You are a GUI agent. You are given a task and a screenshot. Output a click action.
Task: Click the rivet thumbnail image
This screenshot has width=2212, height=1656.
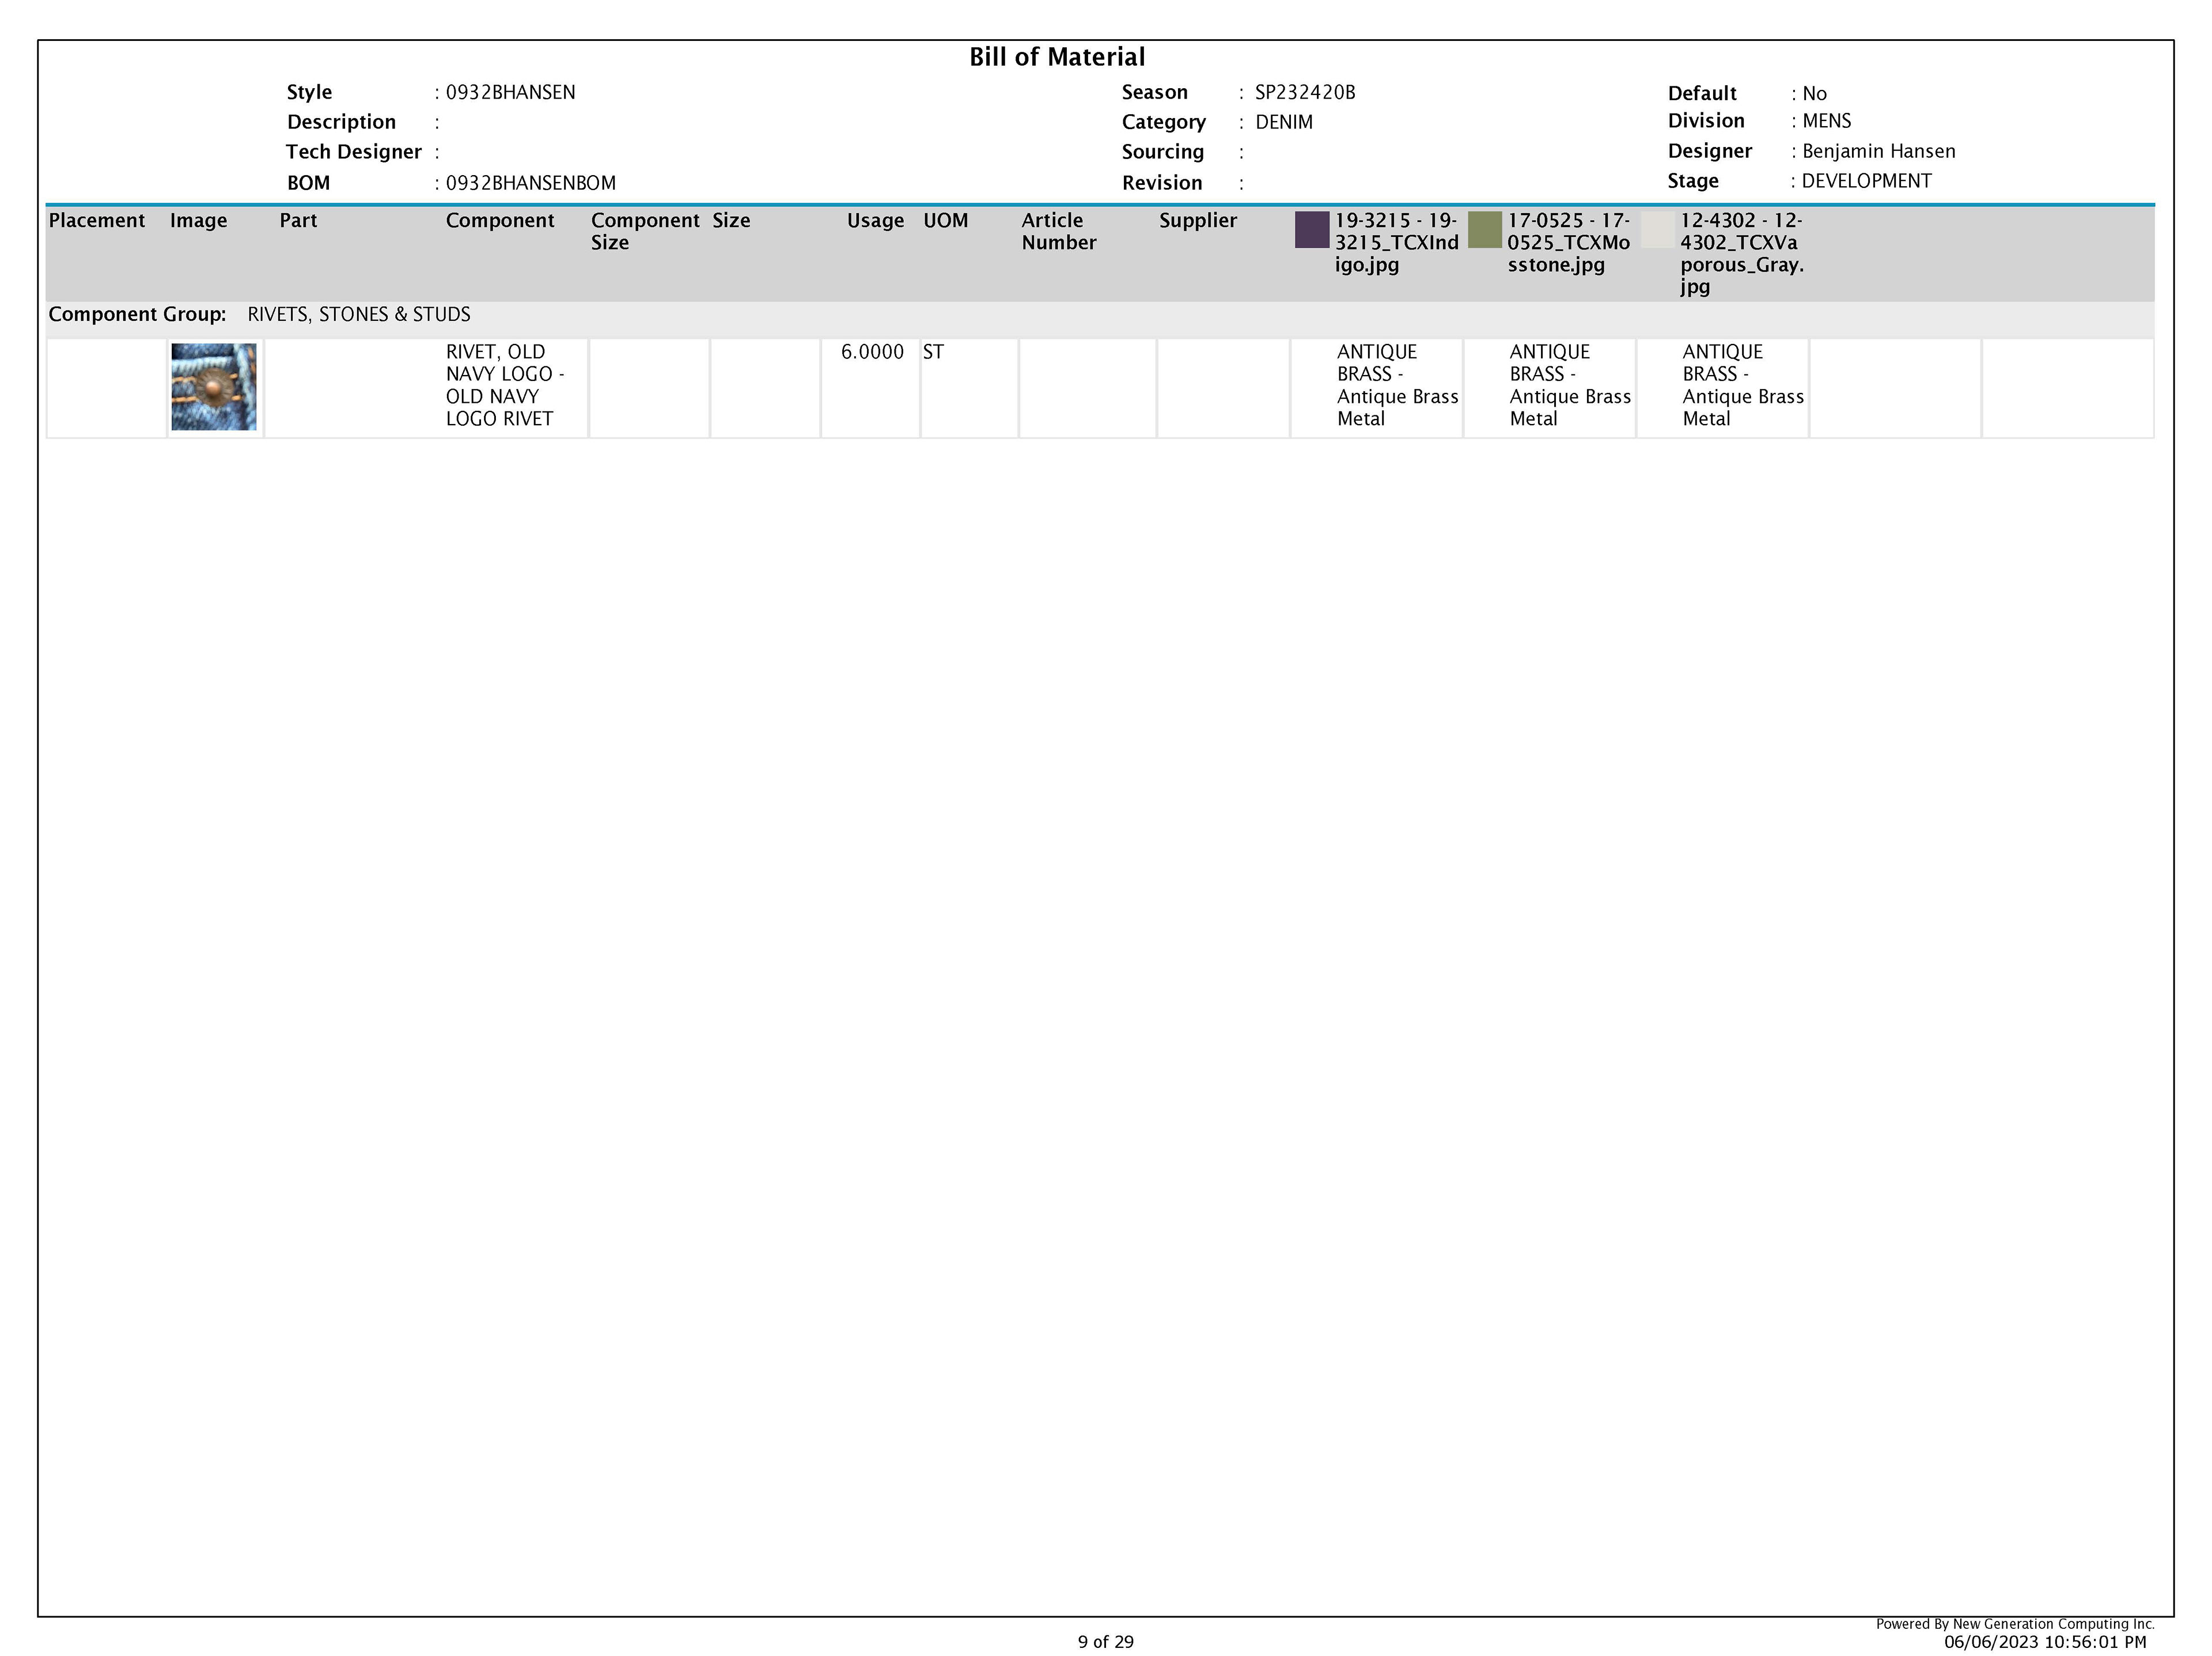(x=213, y=387)
